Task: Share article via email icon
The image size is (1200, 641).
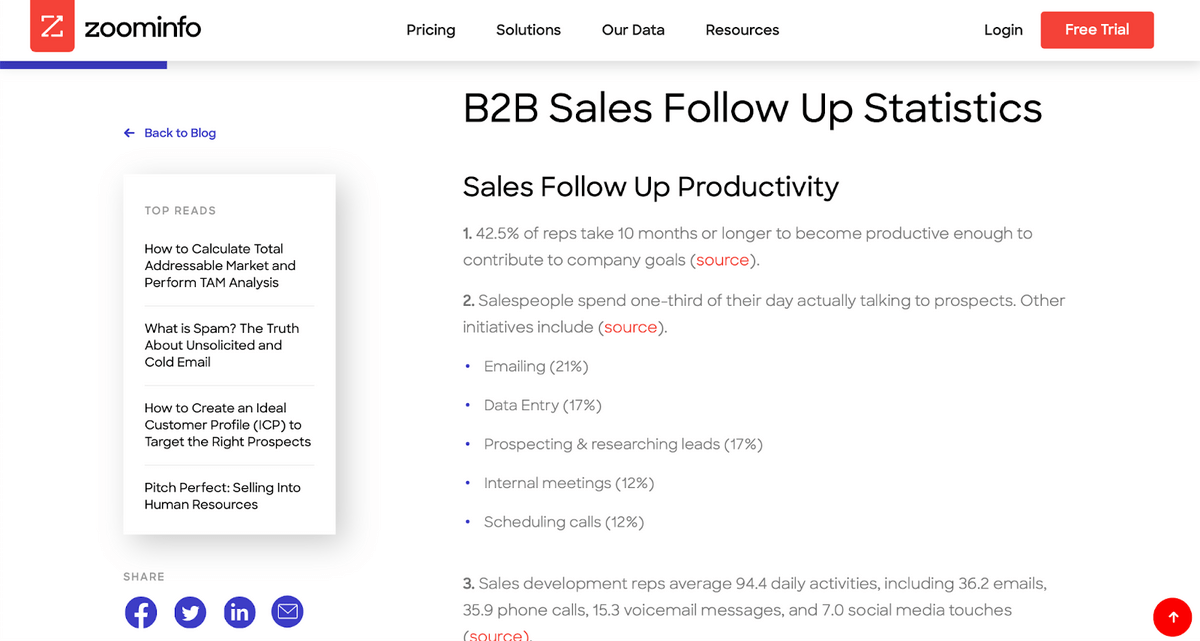Action: click(288, 611)
